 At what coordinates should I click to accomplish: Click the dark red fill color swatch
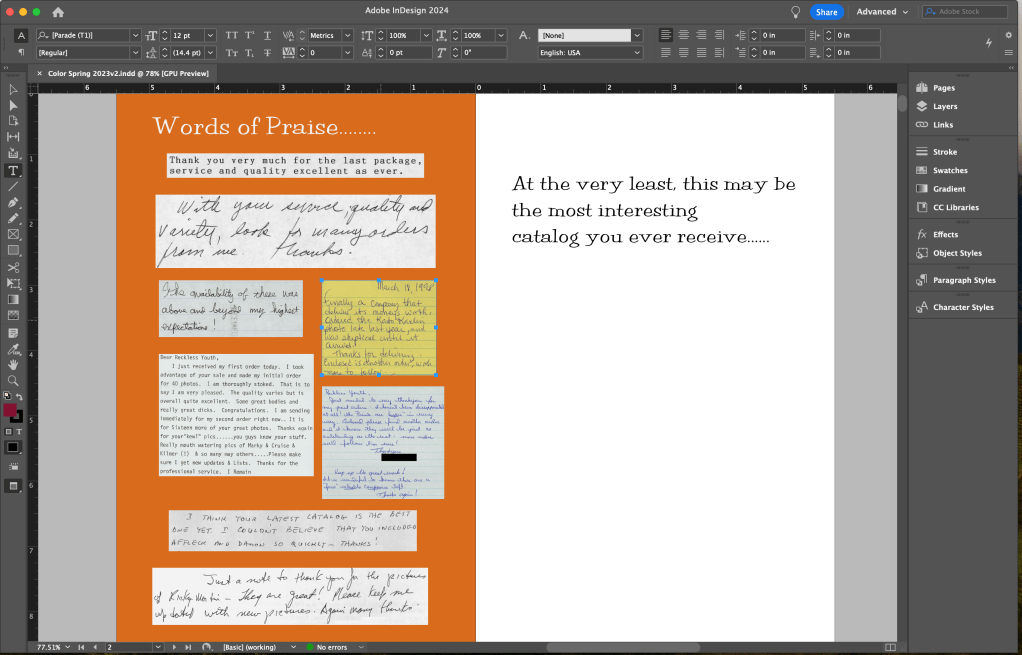click(11, 410)
